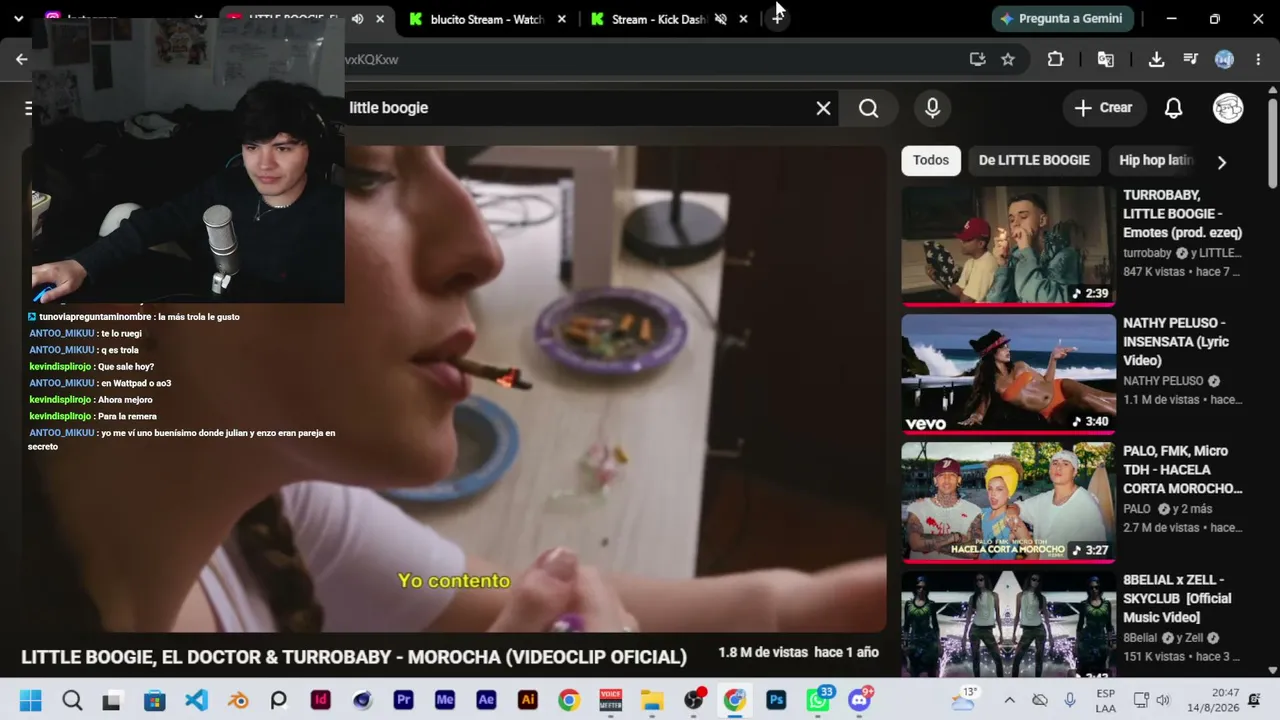Image resolution: width=1280 pixels, height=720 pixels.
Task: Show hidden system tray icons
Action: coord(1009,700)
